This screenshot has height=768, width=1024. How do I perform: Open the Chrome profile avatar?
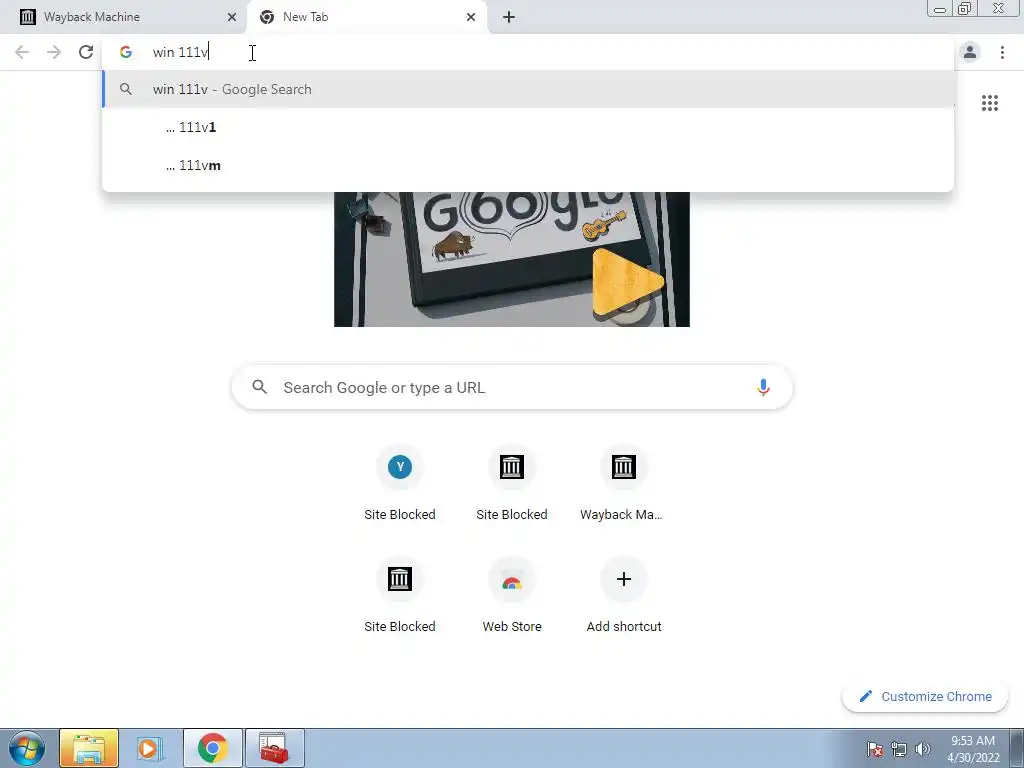click(x=970, y=52)
